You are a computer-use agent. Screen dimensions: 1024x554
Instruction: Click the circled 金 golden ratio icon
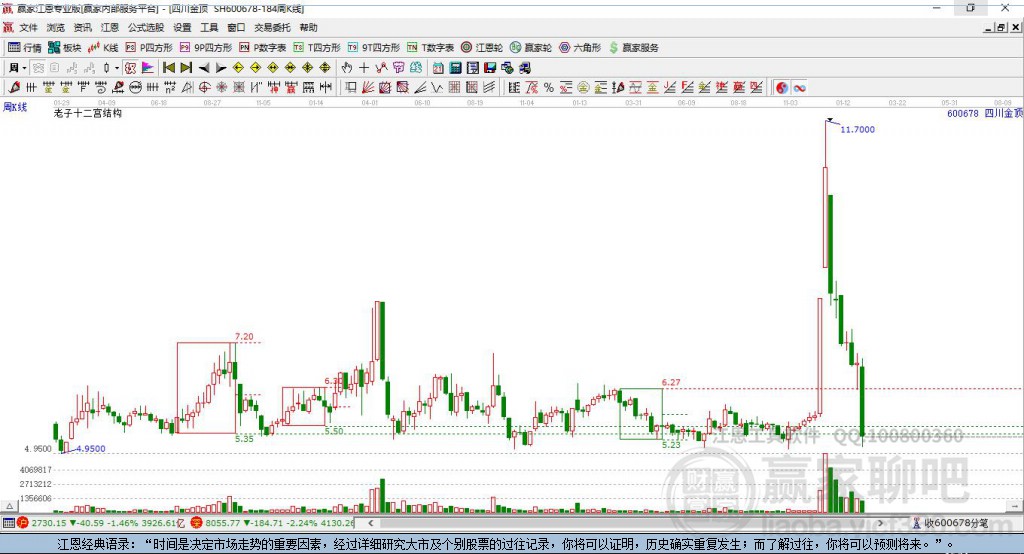[x=583, y=88]
